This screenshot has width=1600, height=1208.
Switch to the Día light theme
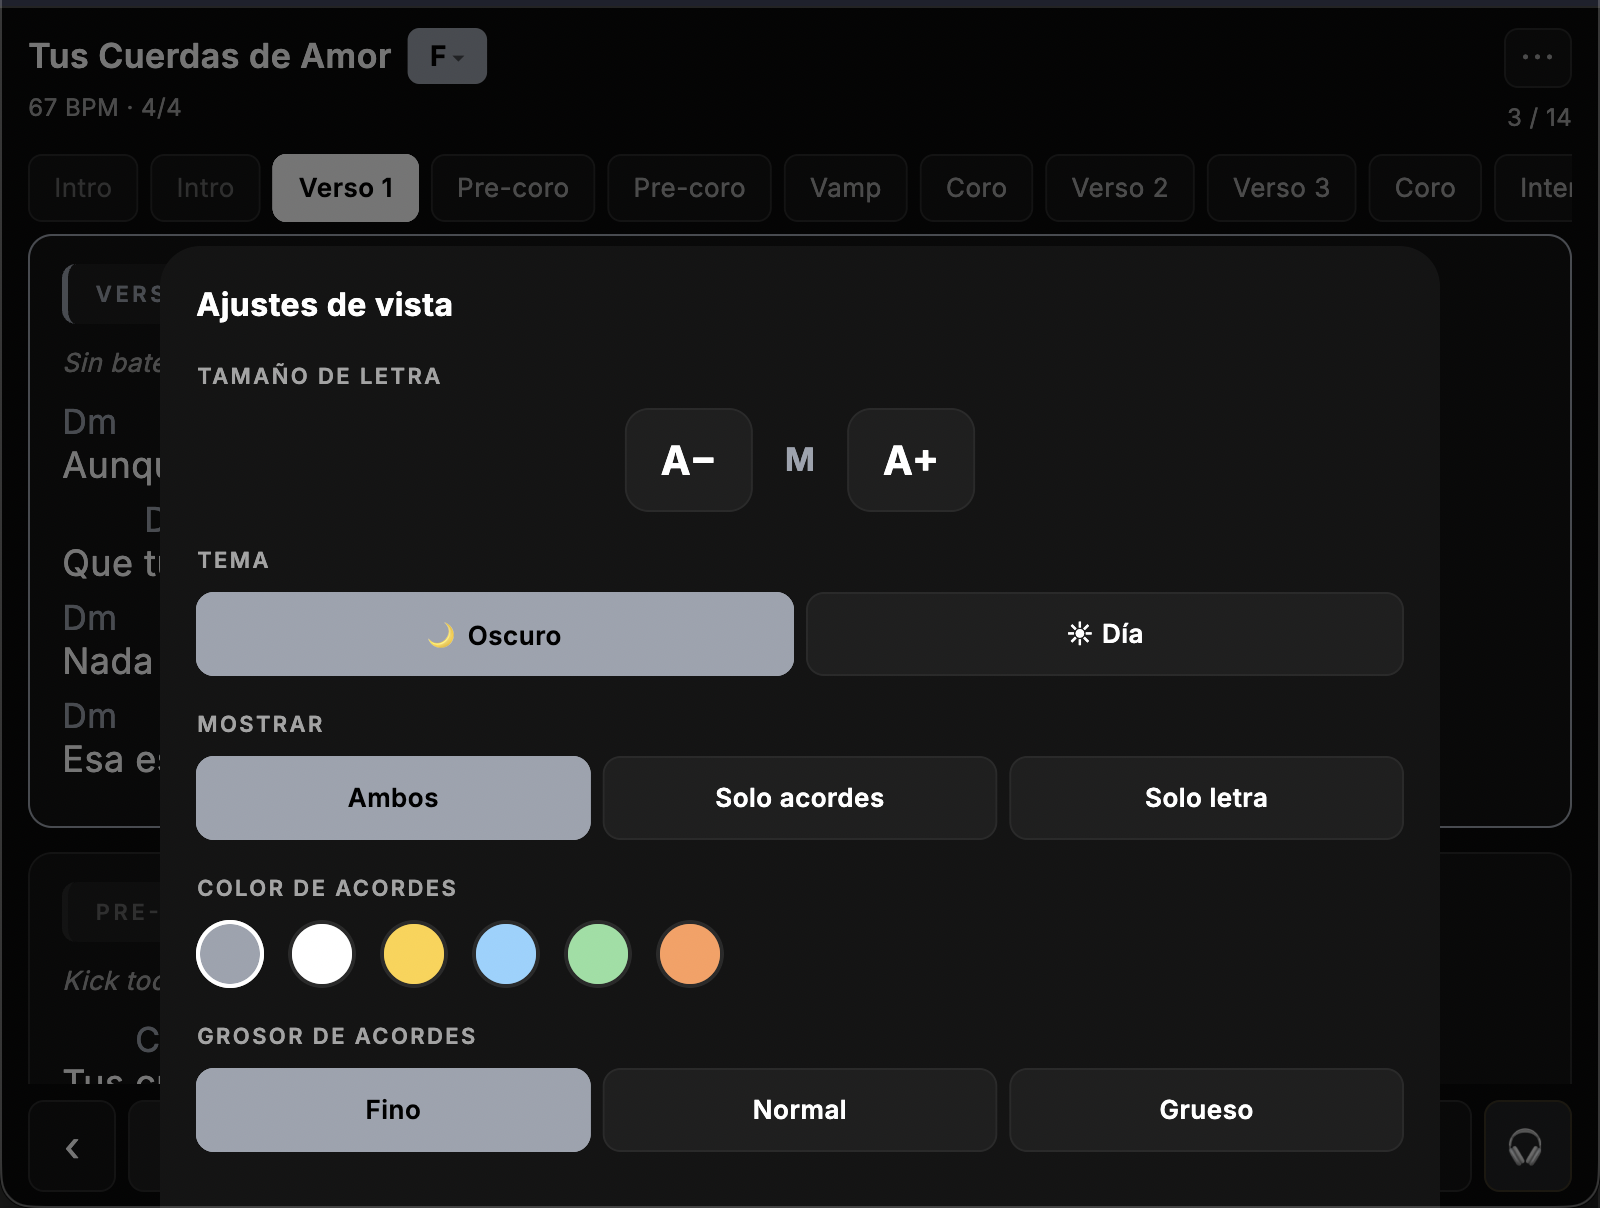click(x=1105, y=634)
